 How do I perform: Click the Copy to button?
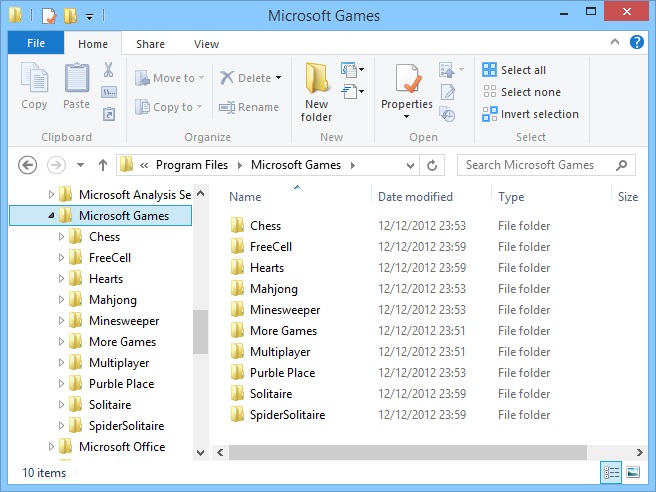[169, 107]
